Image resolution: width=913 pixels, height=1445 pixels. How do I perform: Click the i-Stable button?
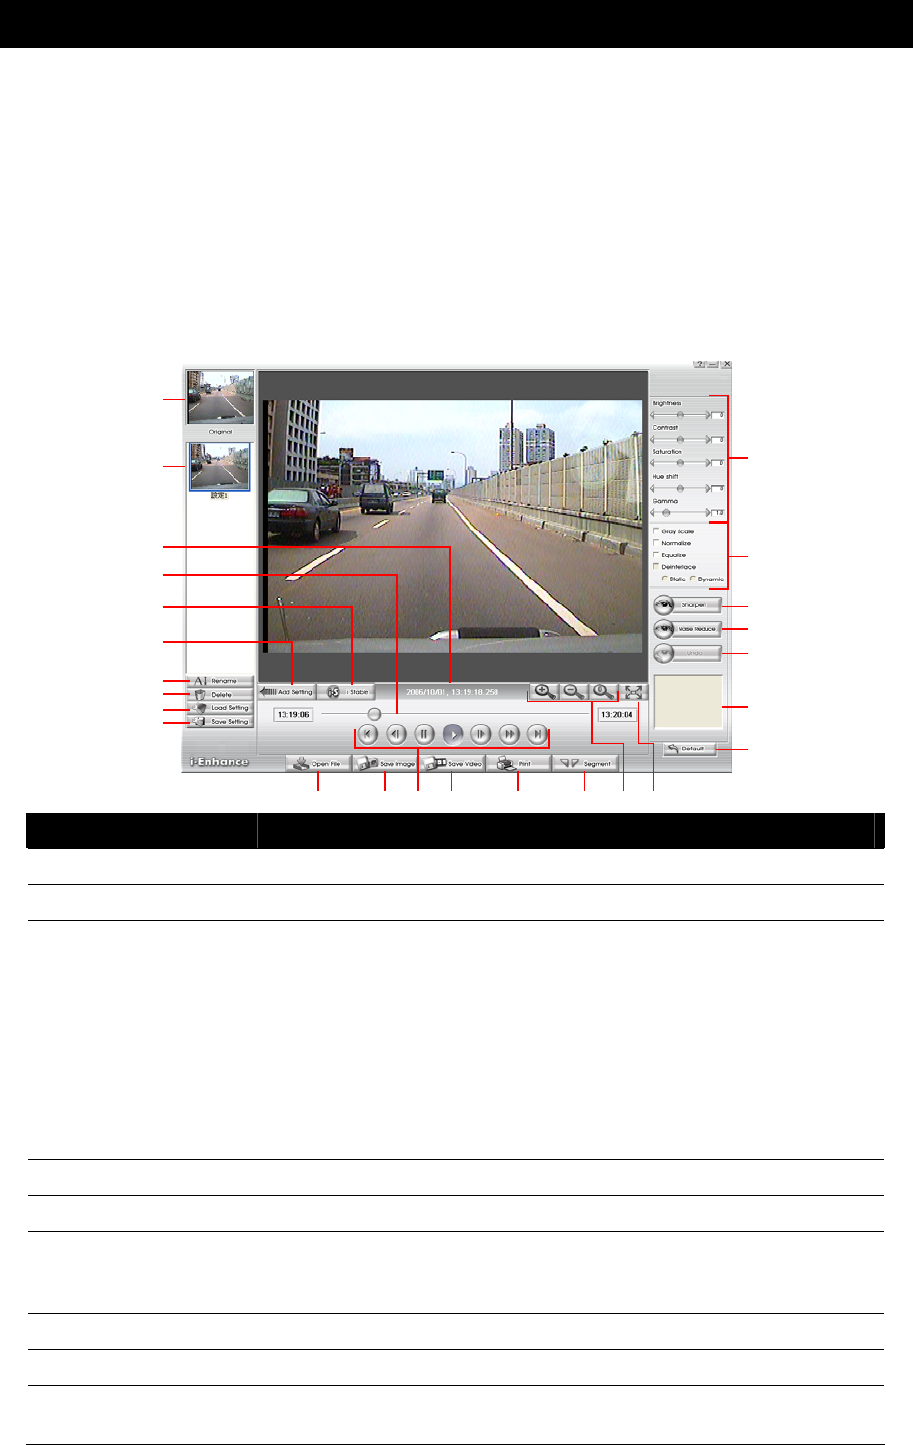[347, 692]
